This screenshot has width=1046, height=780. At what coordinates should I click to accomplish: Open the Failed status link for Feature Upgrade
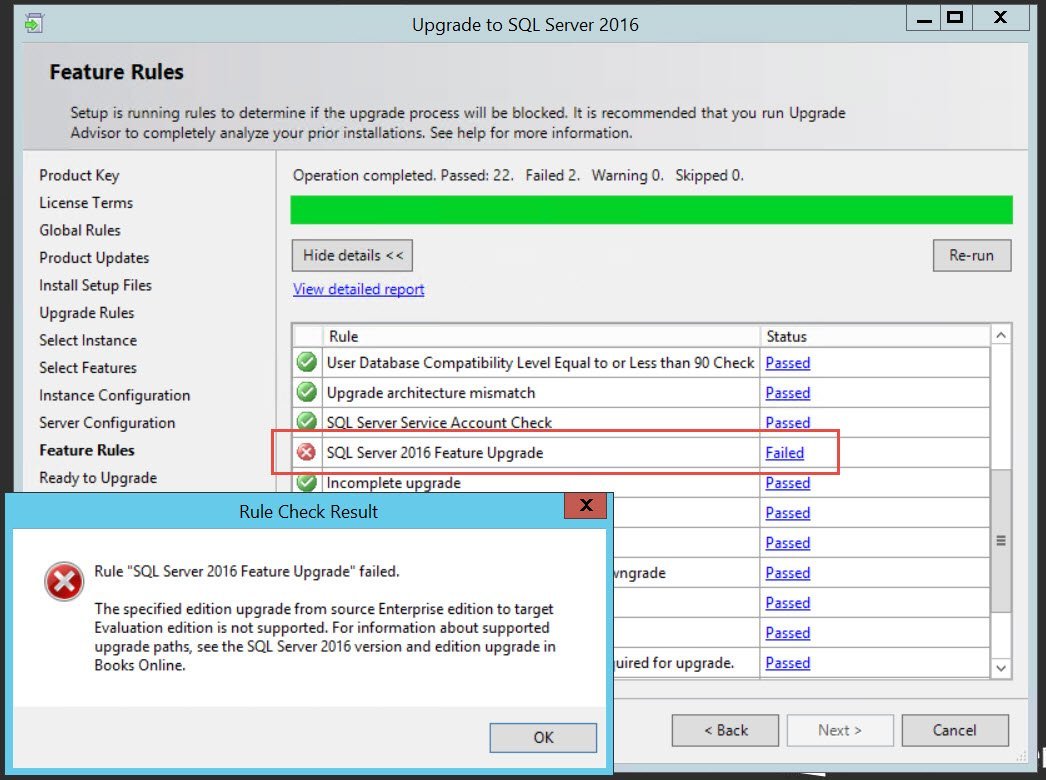coord(784,452)
